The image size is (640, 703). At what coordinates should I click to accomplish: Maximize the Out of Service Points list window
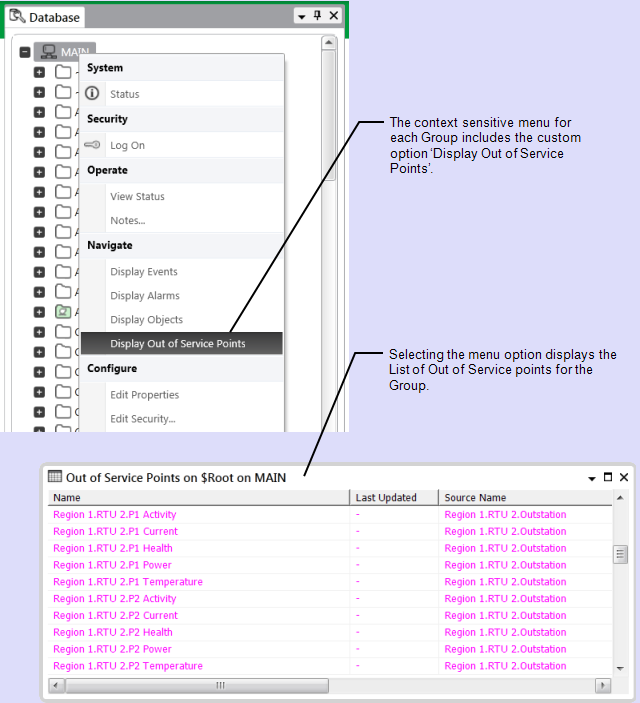point(608,477)
